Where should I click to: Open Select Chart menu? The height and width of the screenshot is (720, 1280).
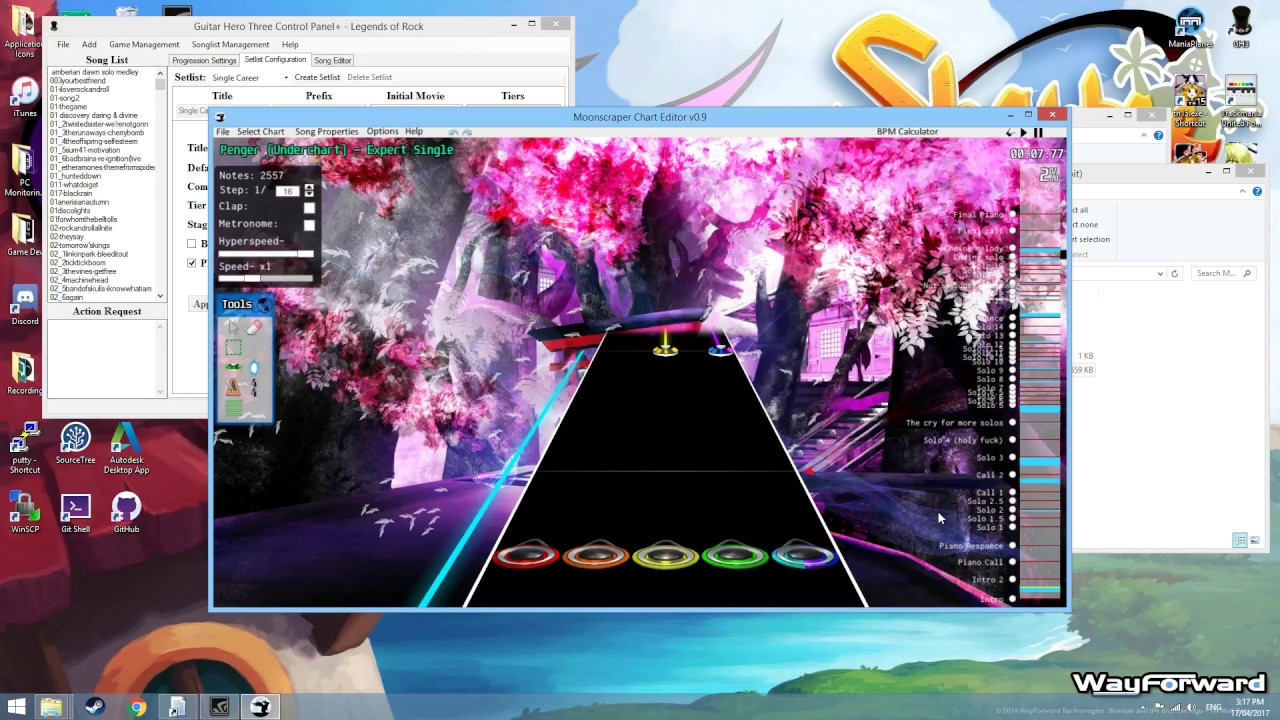coord(261,132)
